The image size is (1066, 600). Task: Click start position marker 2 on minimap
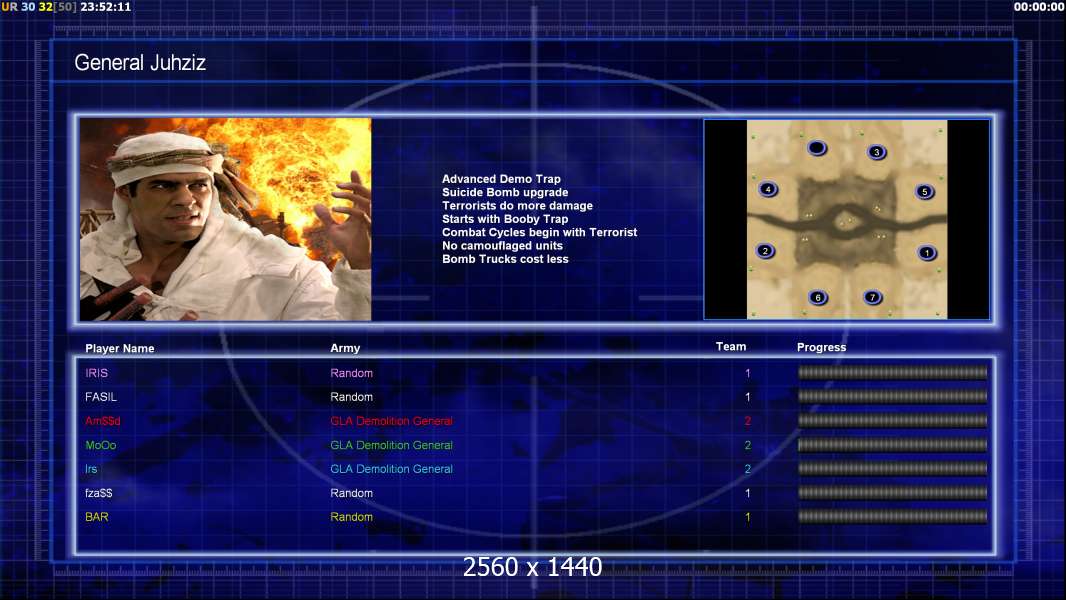[765, 251]
